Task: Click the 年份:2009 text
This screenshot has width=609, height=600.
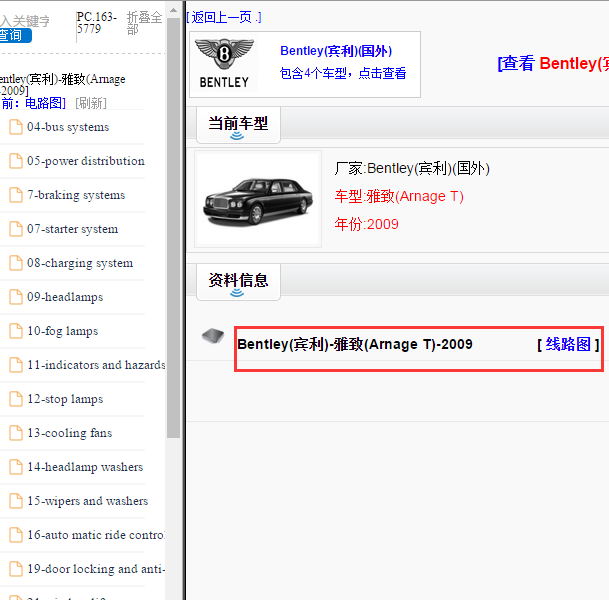Action: tap(366, 224)
